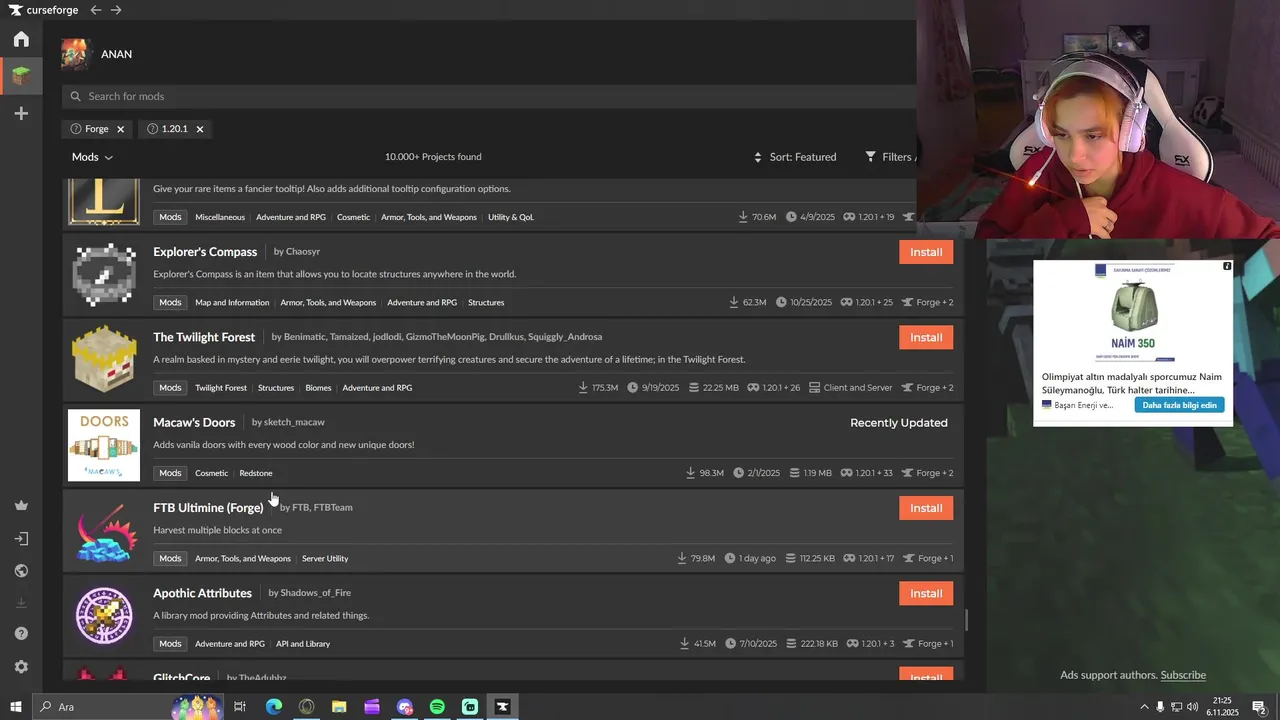Open the Filters panel
Image resolution: width=1280 pixels, height=720 pixels.
(890, 157)
